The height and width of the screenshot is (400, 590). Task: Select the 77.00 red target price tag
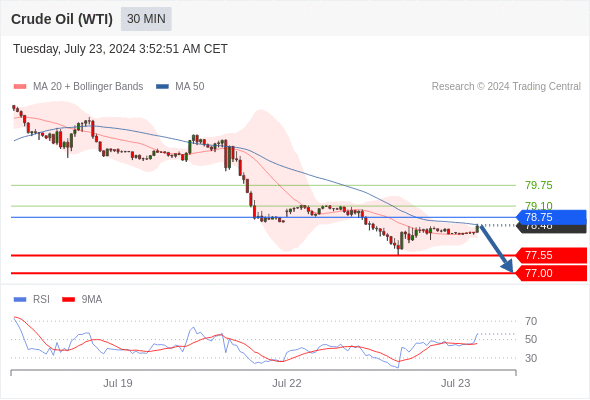click(552, 273)
